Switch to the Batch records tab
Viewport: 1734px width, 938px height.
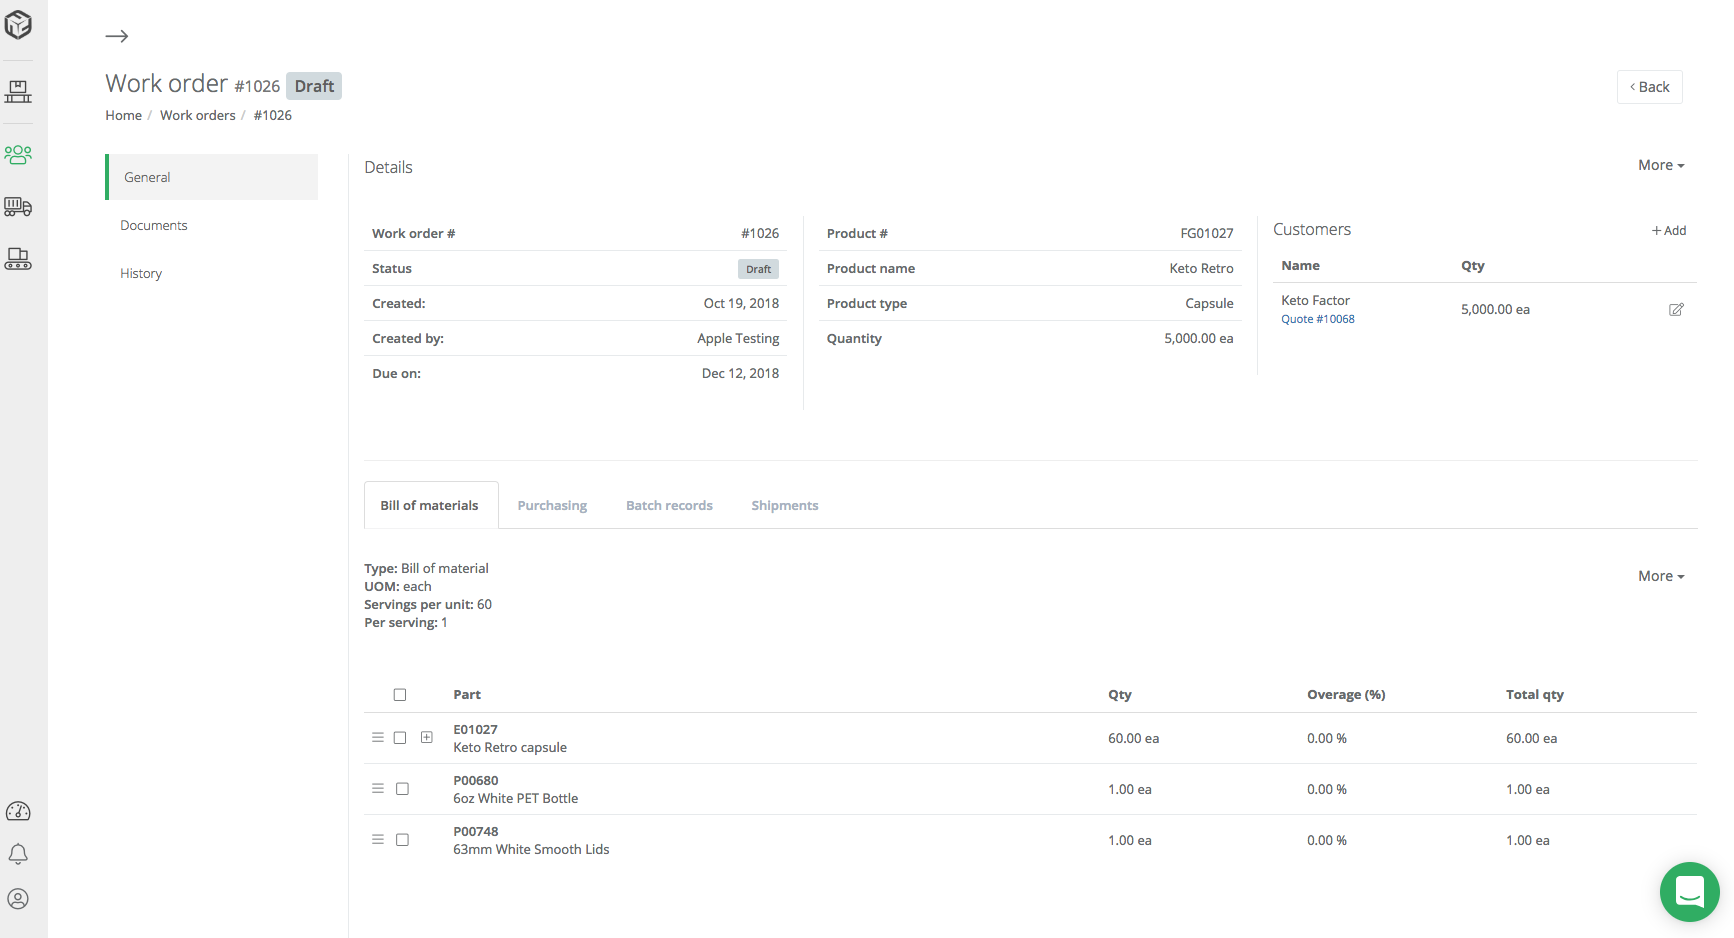click(669, 505)
